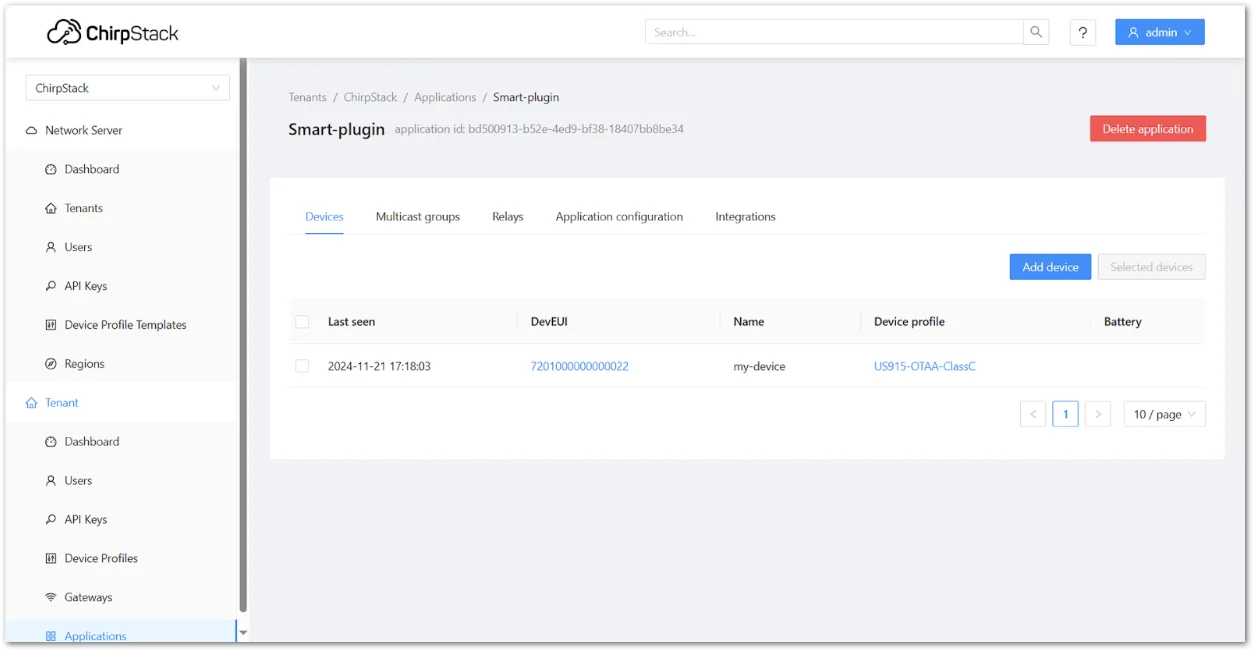The image size is (1254, 651).
Task: Open the help question mark button
Action: 1083,32
